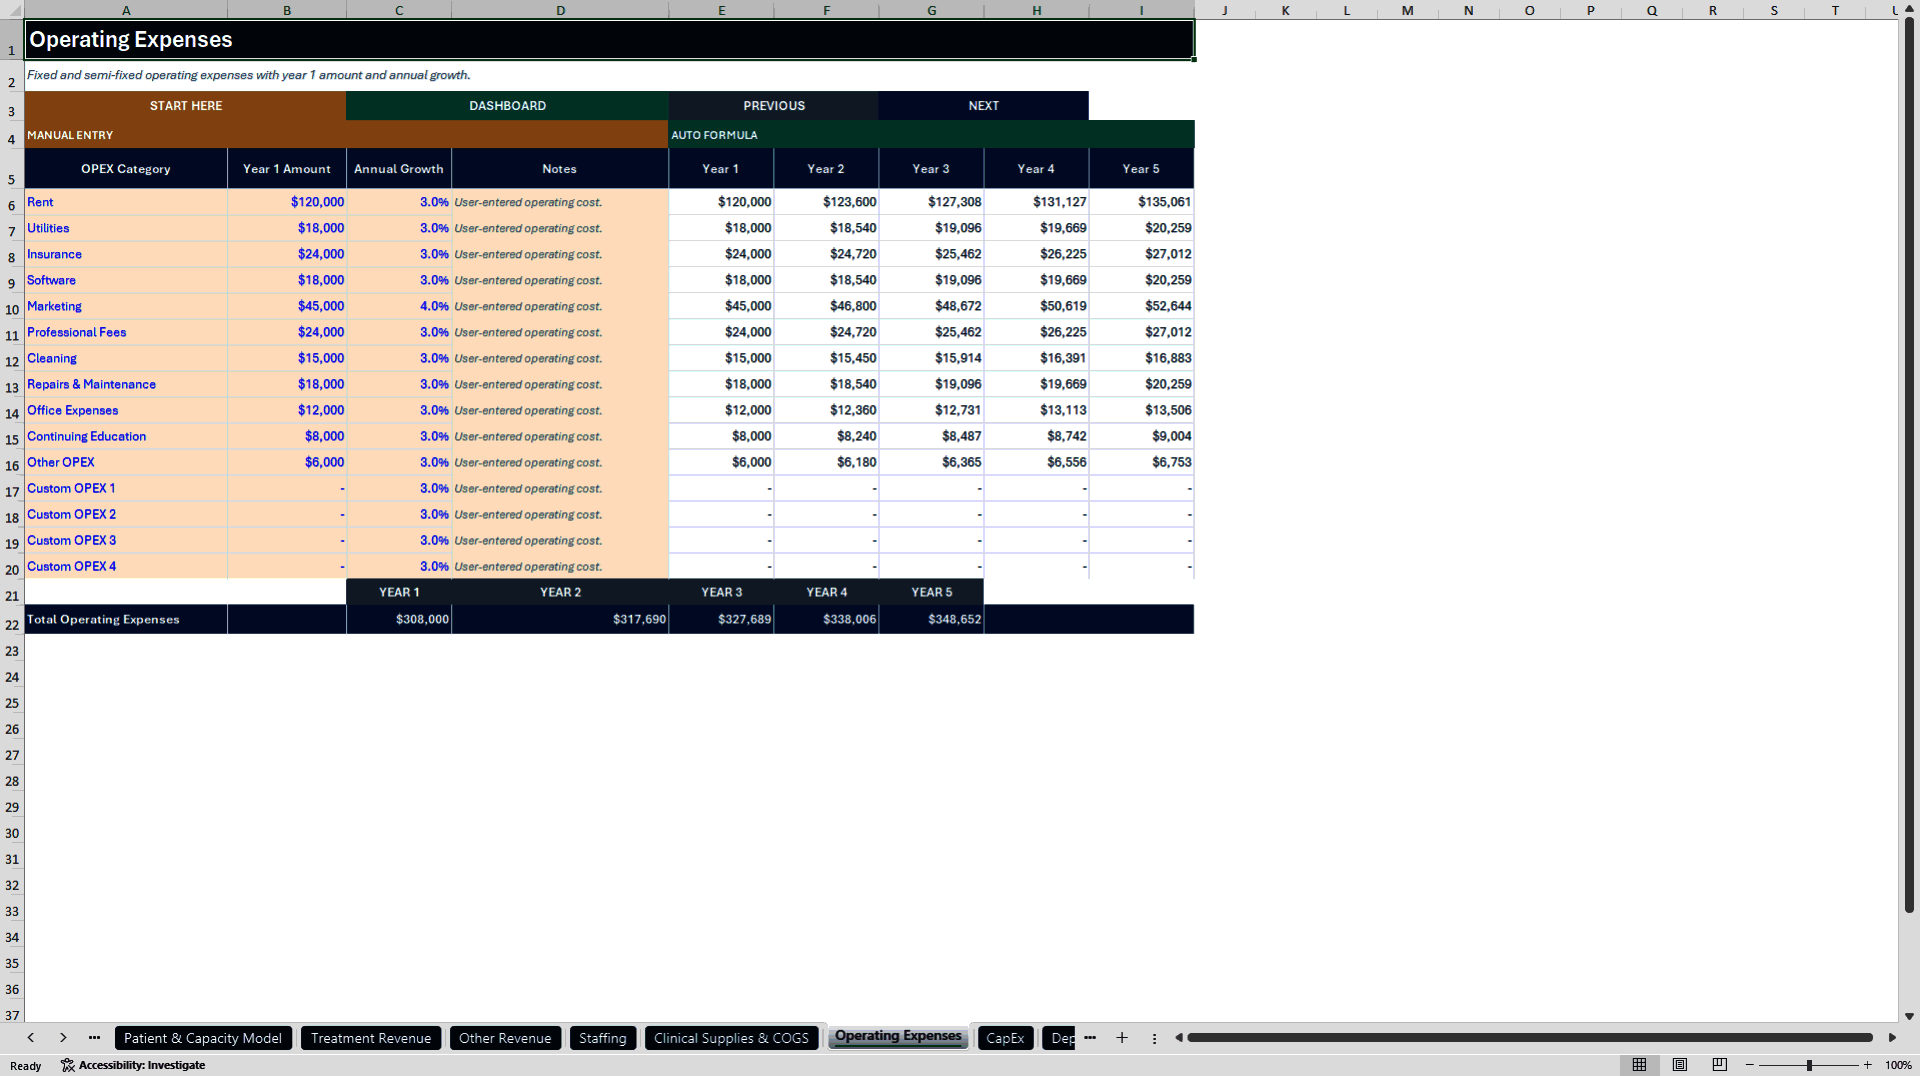Open Patient & Capacity Model tab
This screenshot has height=1076, width=1920.
[x=203, y=1038]
